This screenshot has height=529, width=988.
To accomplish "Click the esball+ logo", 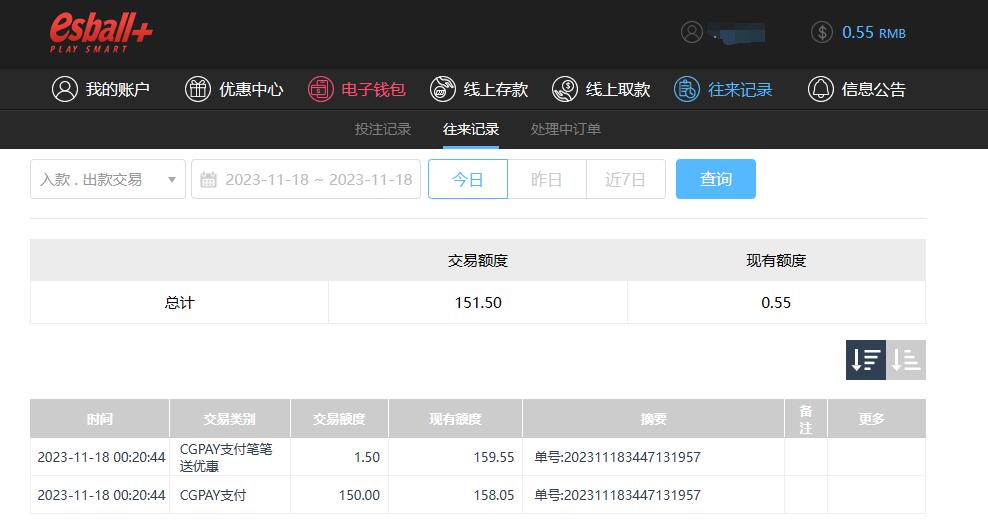I will click(101, 33).
